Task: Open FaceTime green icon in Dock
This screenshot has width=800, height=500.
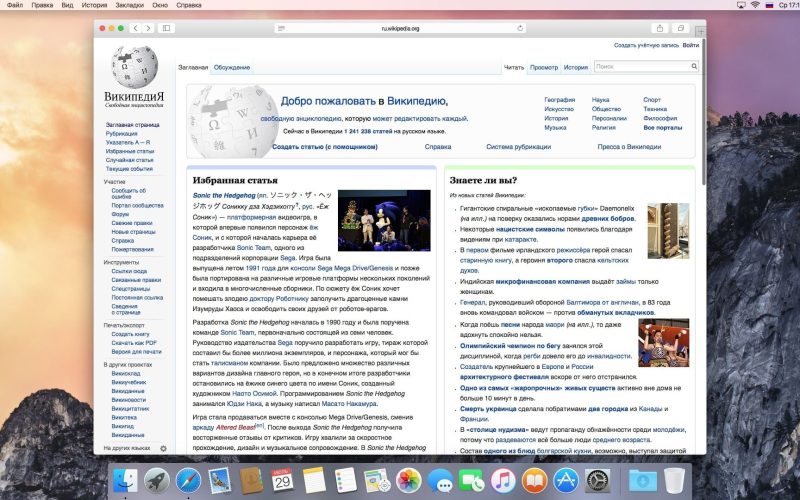Action: (x=472, y=480)
